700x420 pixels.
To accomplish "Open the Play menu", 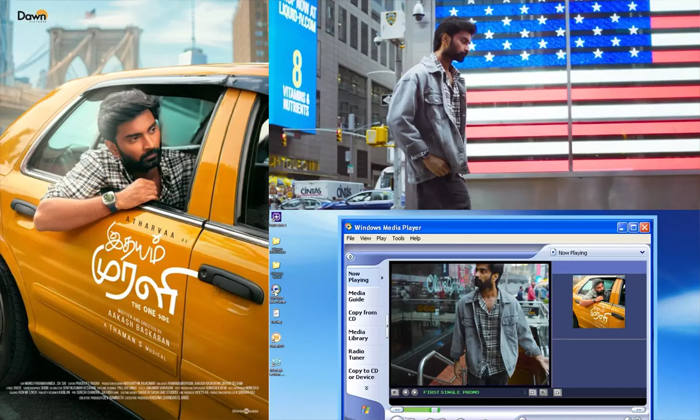I will 381,238.
